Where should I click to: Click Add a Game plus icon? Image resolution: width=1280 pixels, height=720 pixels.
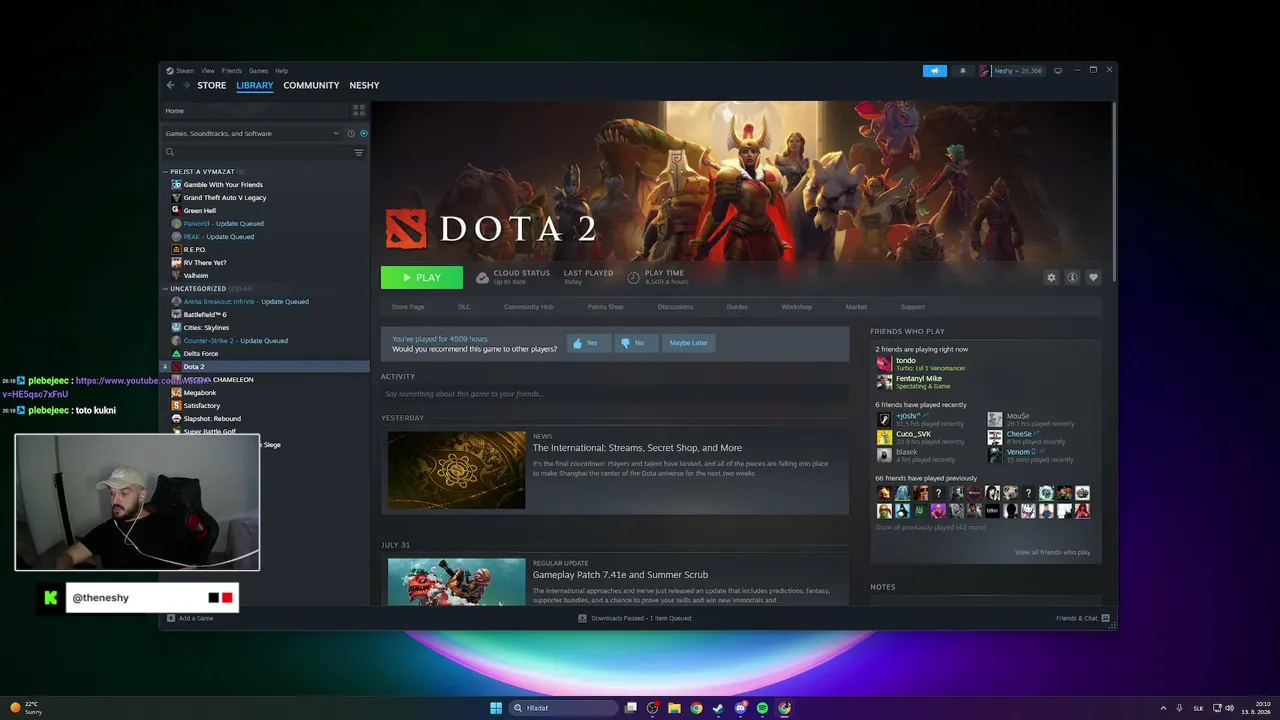171,618
